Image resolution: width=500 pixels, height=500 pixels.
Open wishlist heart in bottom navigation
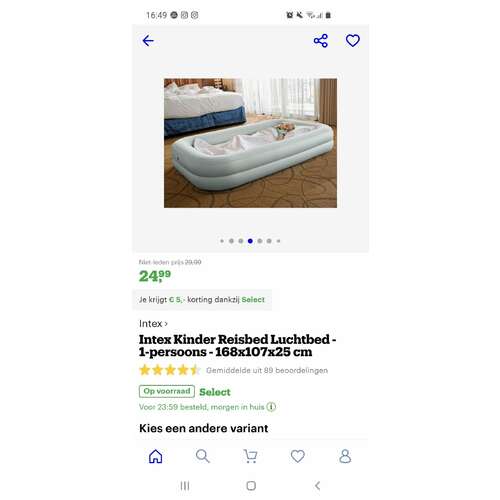point(298,456)
